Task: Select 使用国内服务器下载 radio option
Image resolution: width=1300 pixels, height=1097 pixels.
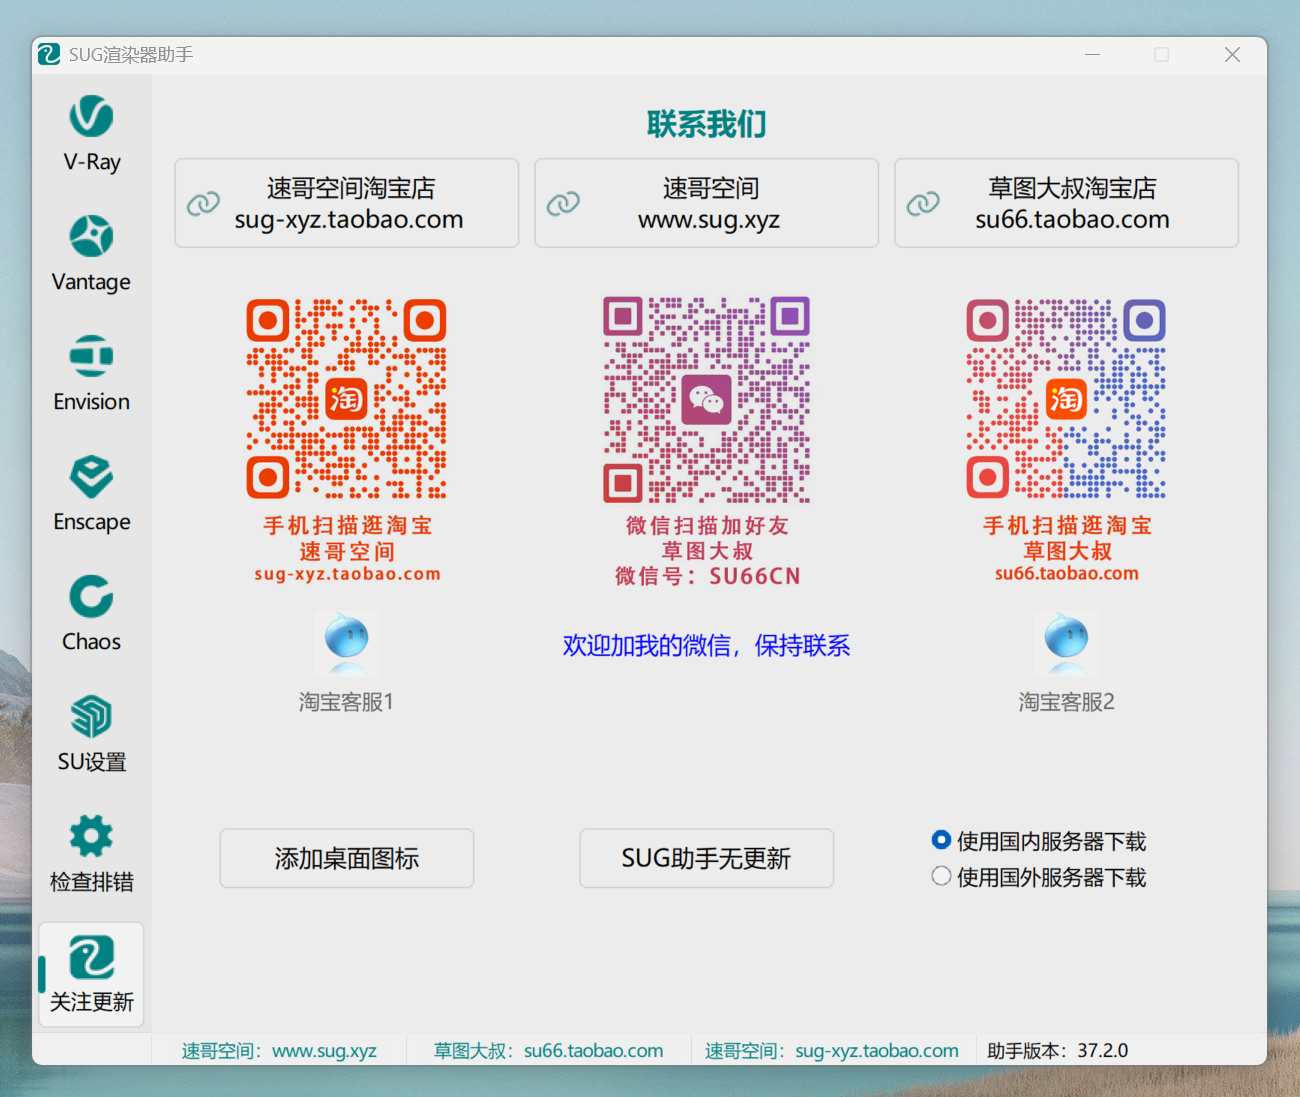Action: click(941, 840)
